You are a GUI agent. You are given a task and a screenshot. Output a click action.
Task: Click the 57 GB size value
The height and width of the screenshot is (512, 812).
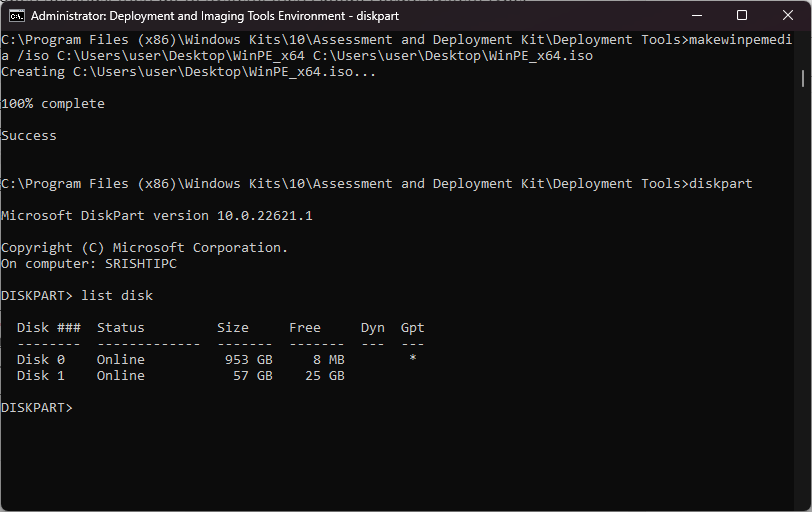252,376
